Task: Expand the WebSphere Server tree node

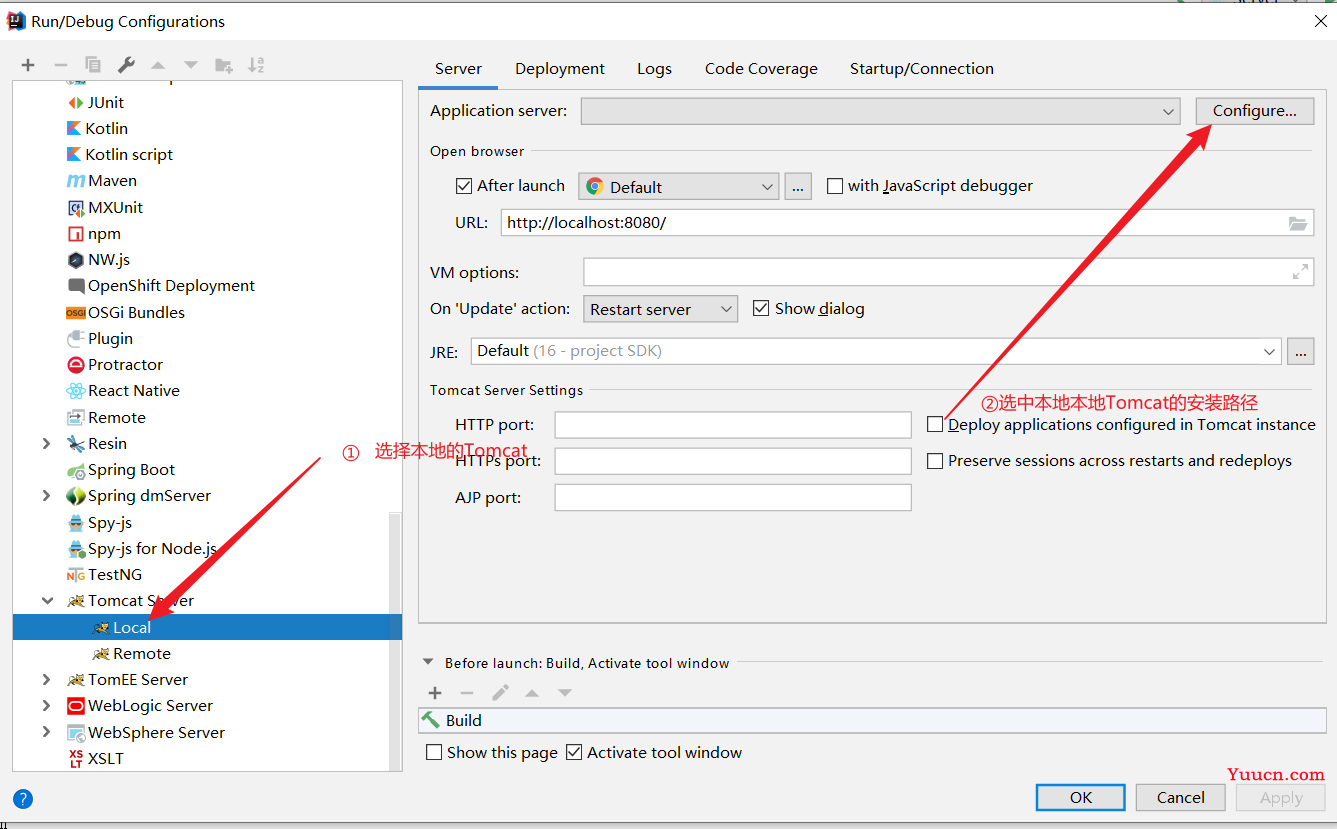Action: 46,732
